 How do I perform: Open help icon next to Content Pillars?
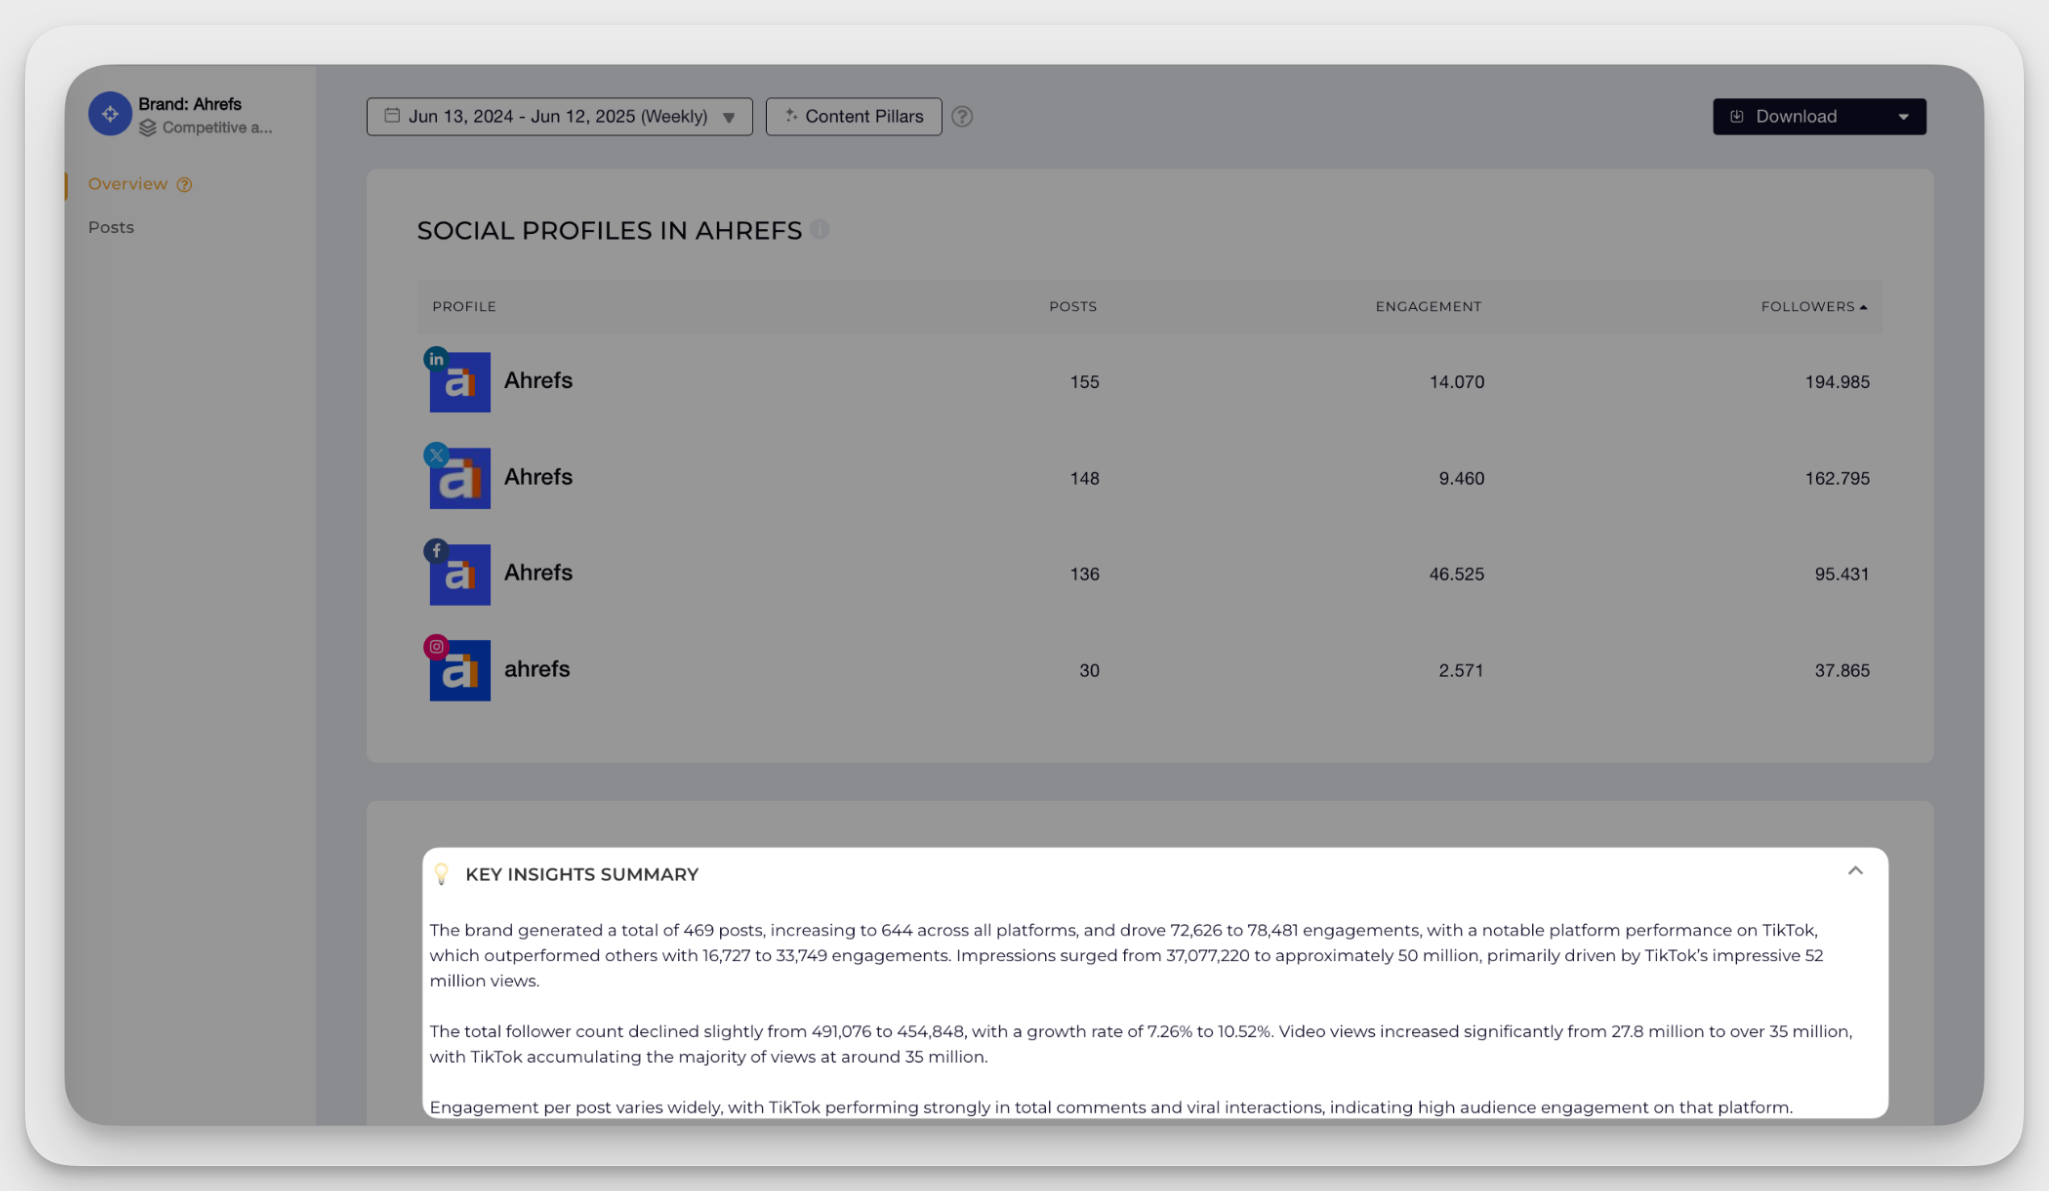(962, 117)
